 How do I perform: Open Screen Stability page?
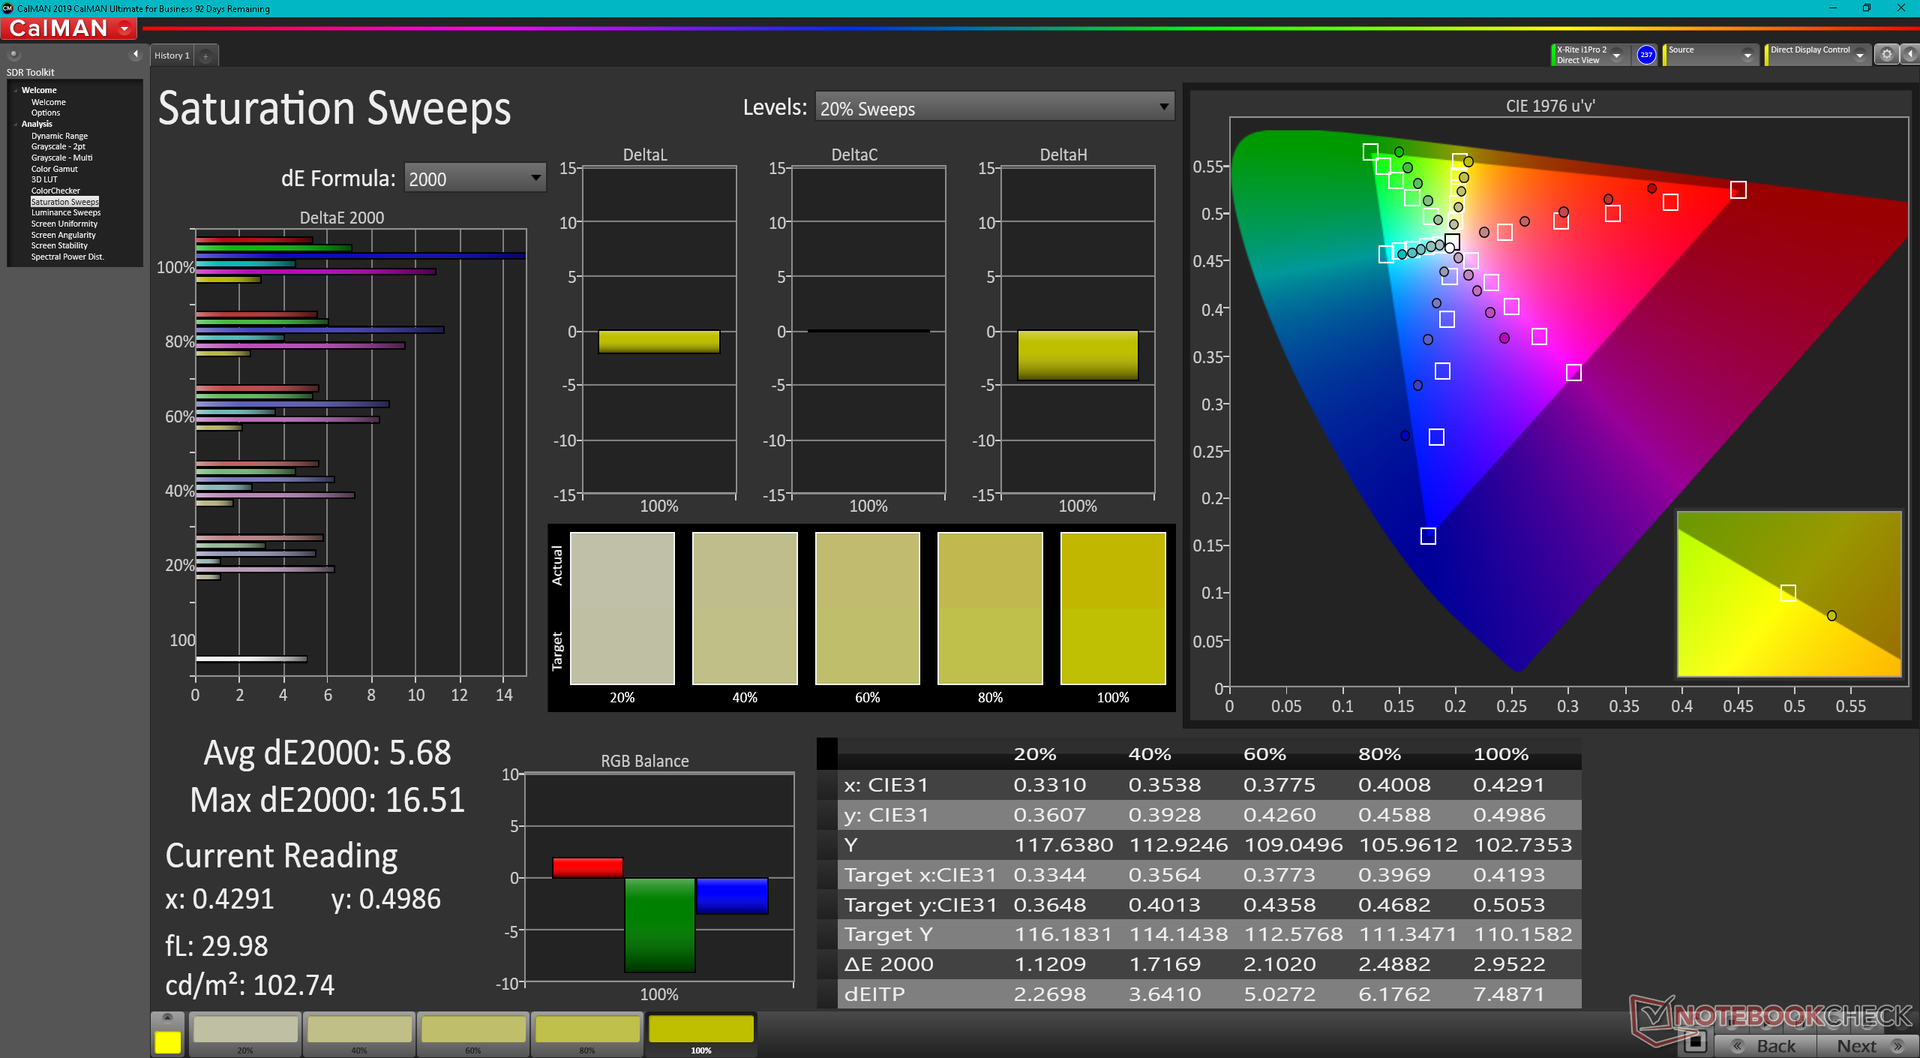click(59, 246)
